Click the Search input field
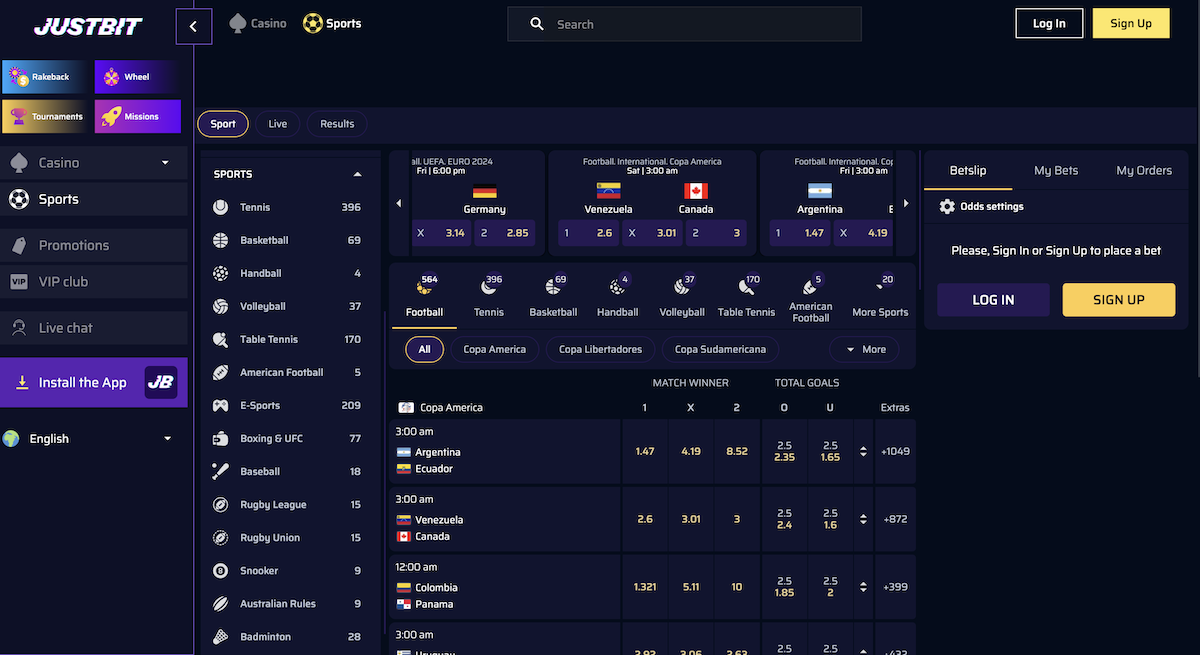The height and width of the screenshot is (655, 1200). tap(685, 24)
